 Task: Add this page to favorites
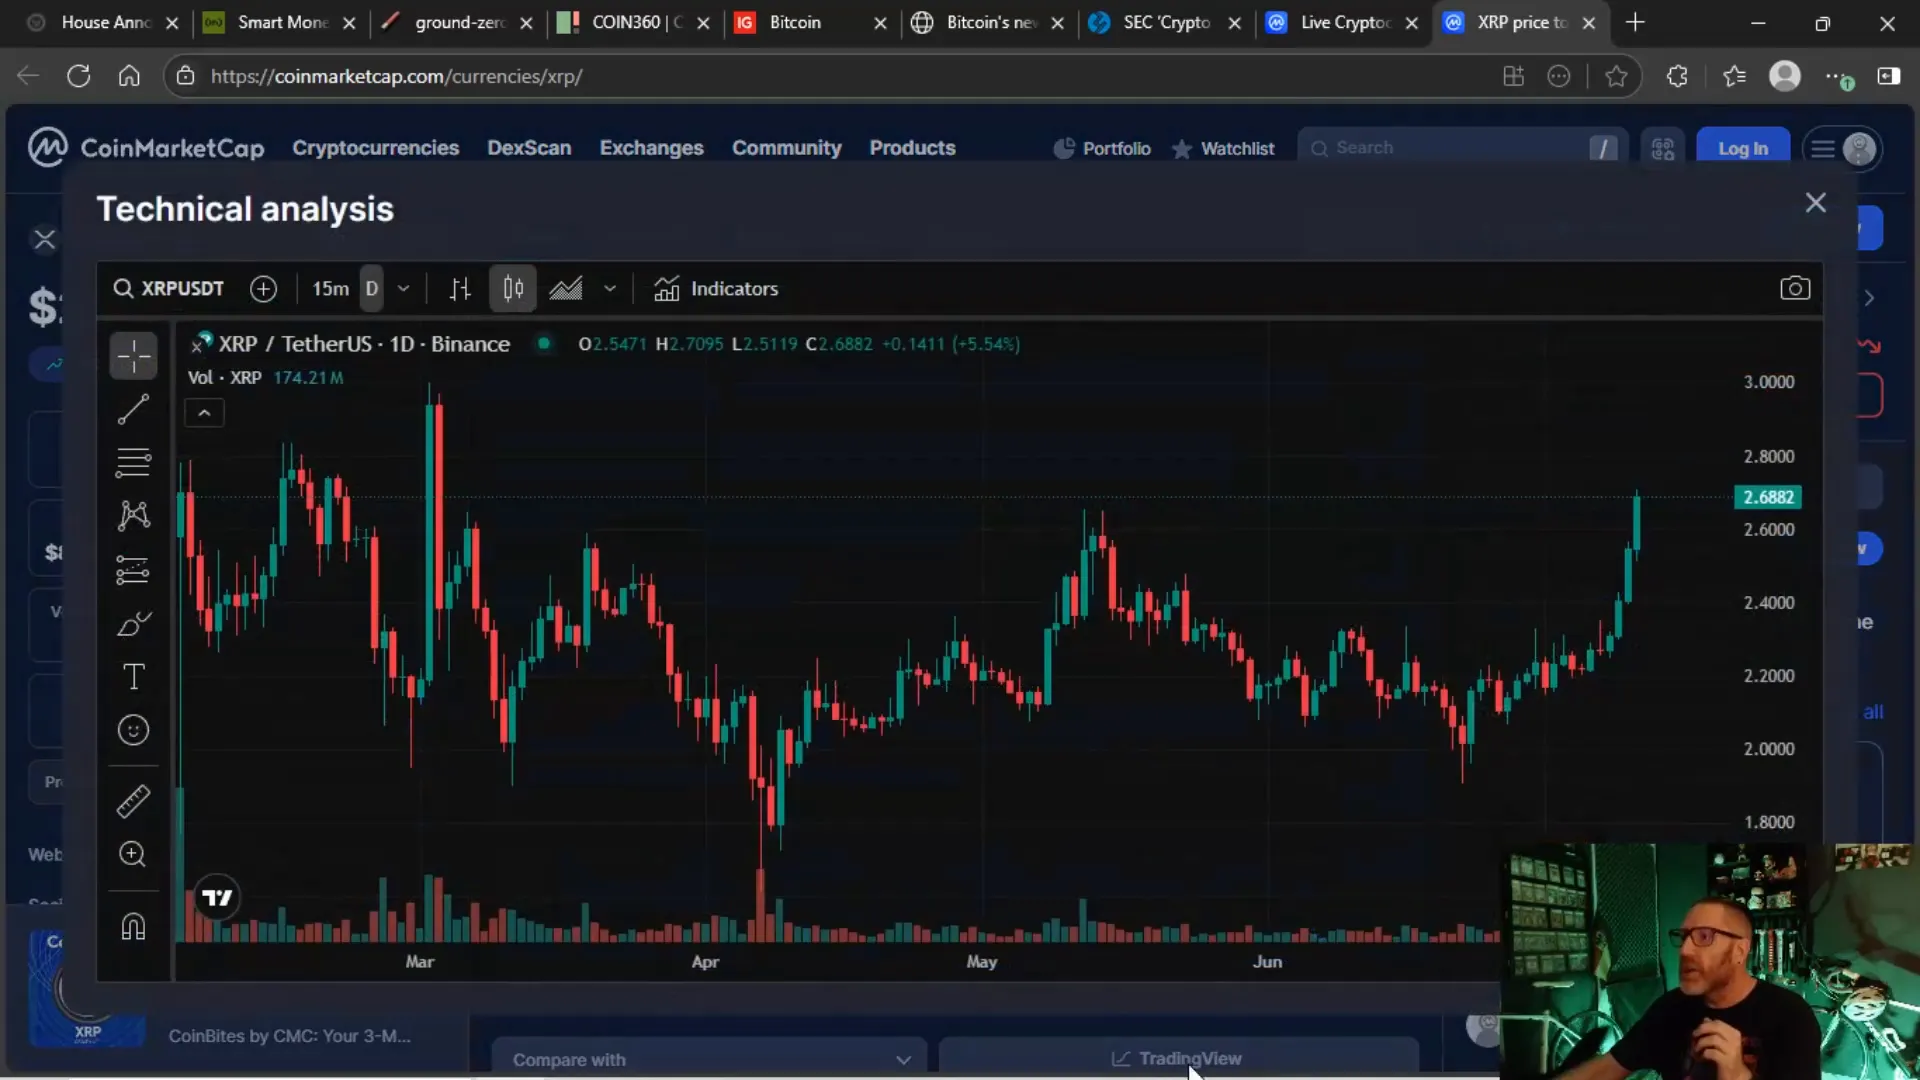click(1616, 76)
